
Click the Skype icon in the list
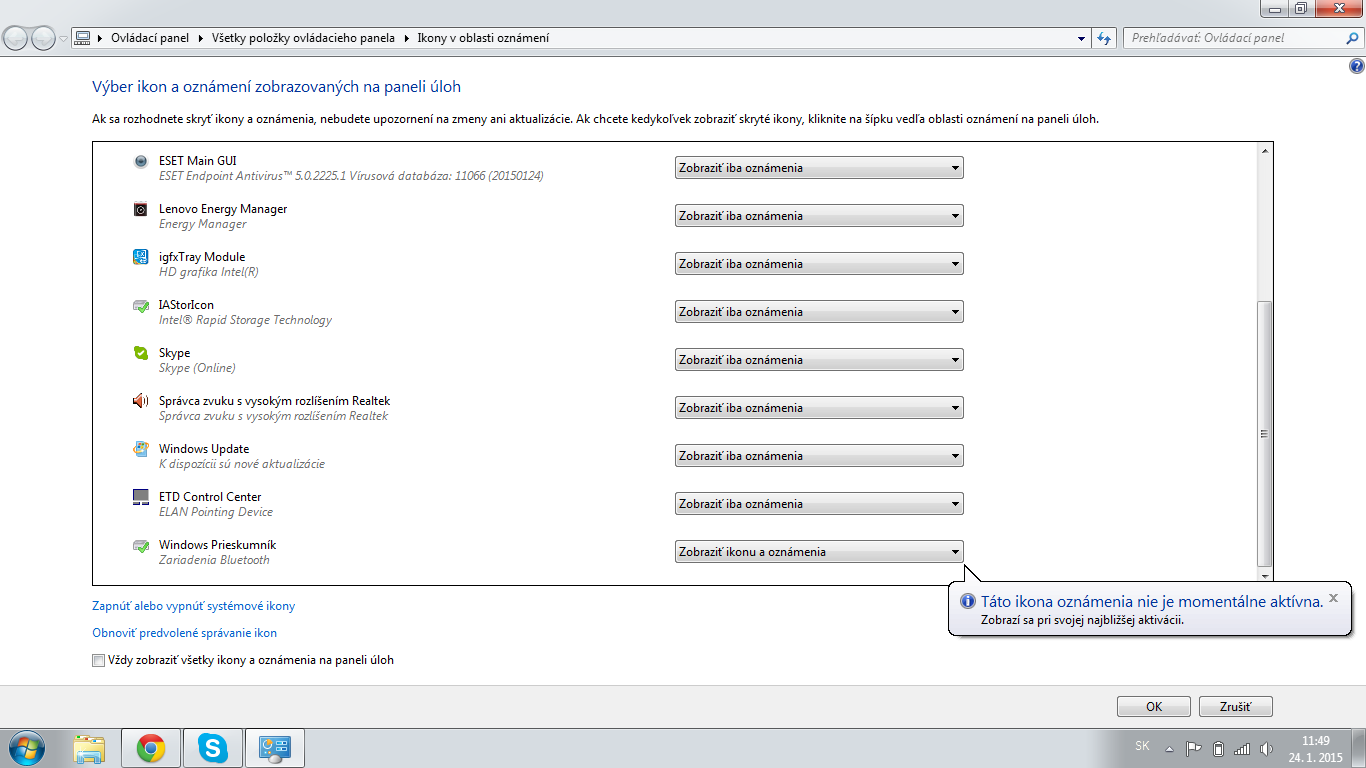pos(141,353)
